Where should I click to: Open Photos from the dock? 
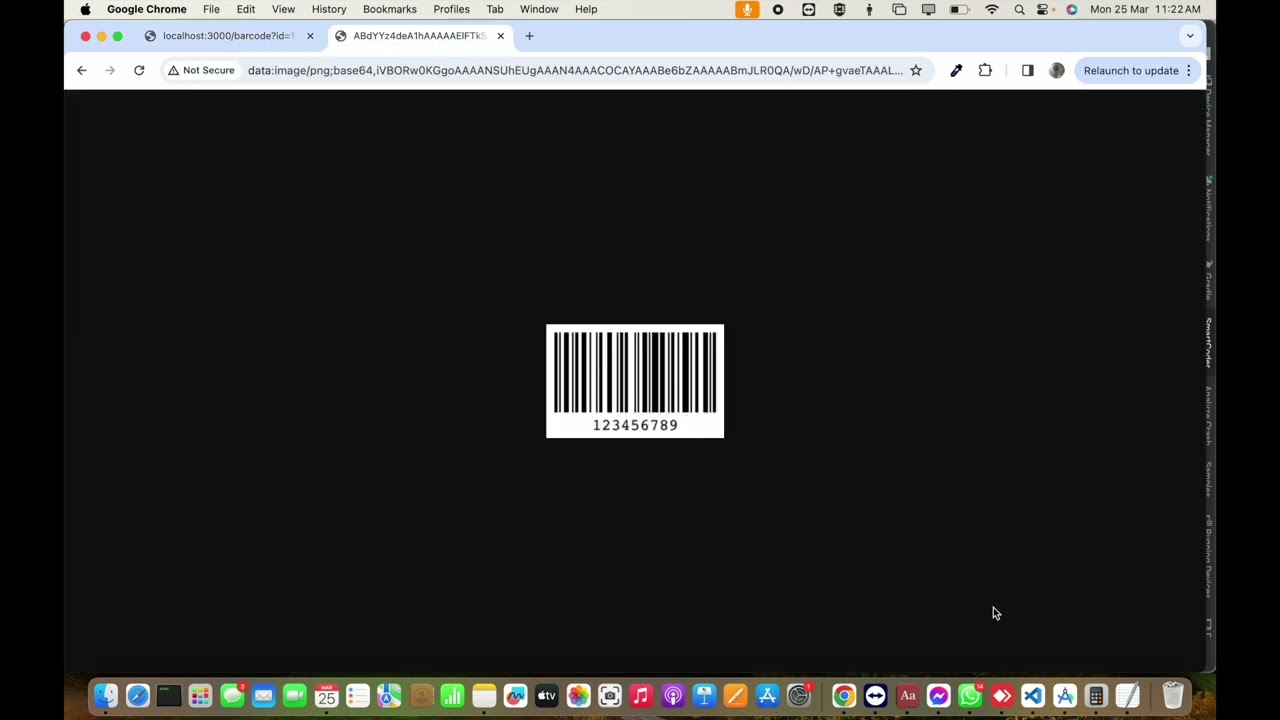(x=578, y=696)
